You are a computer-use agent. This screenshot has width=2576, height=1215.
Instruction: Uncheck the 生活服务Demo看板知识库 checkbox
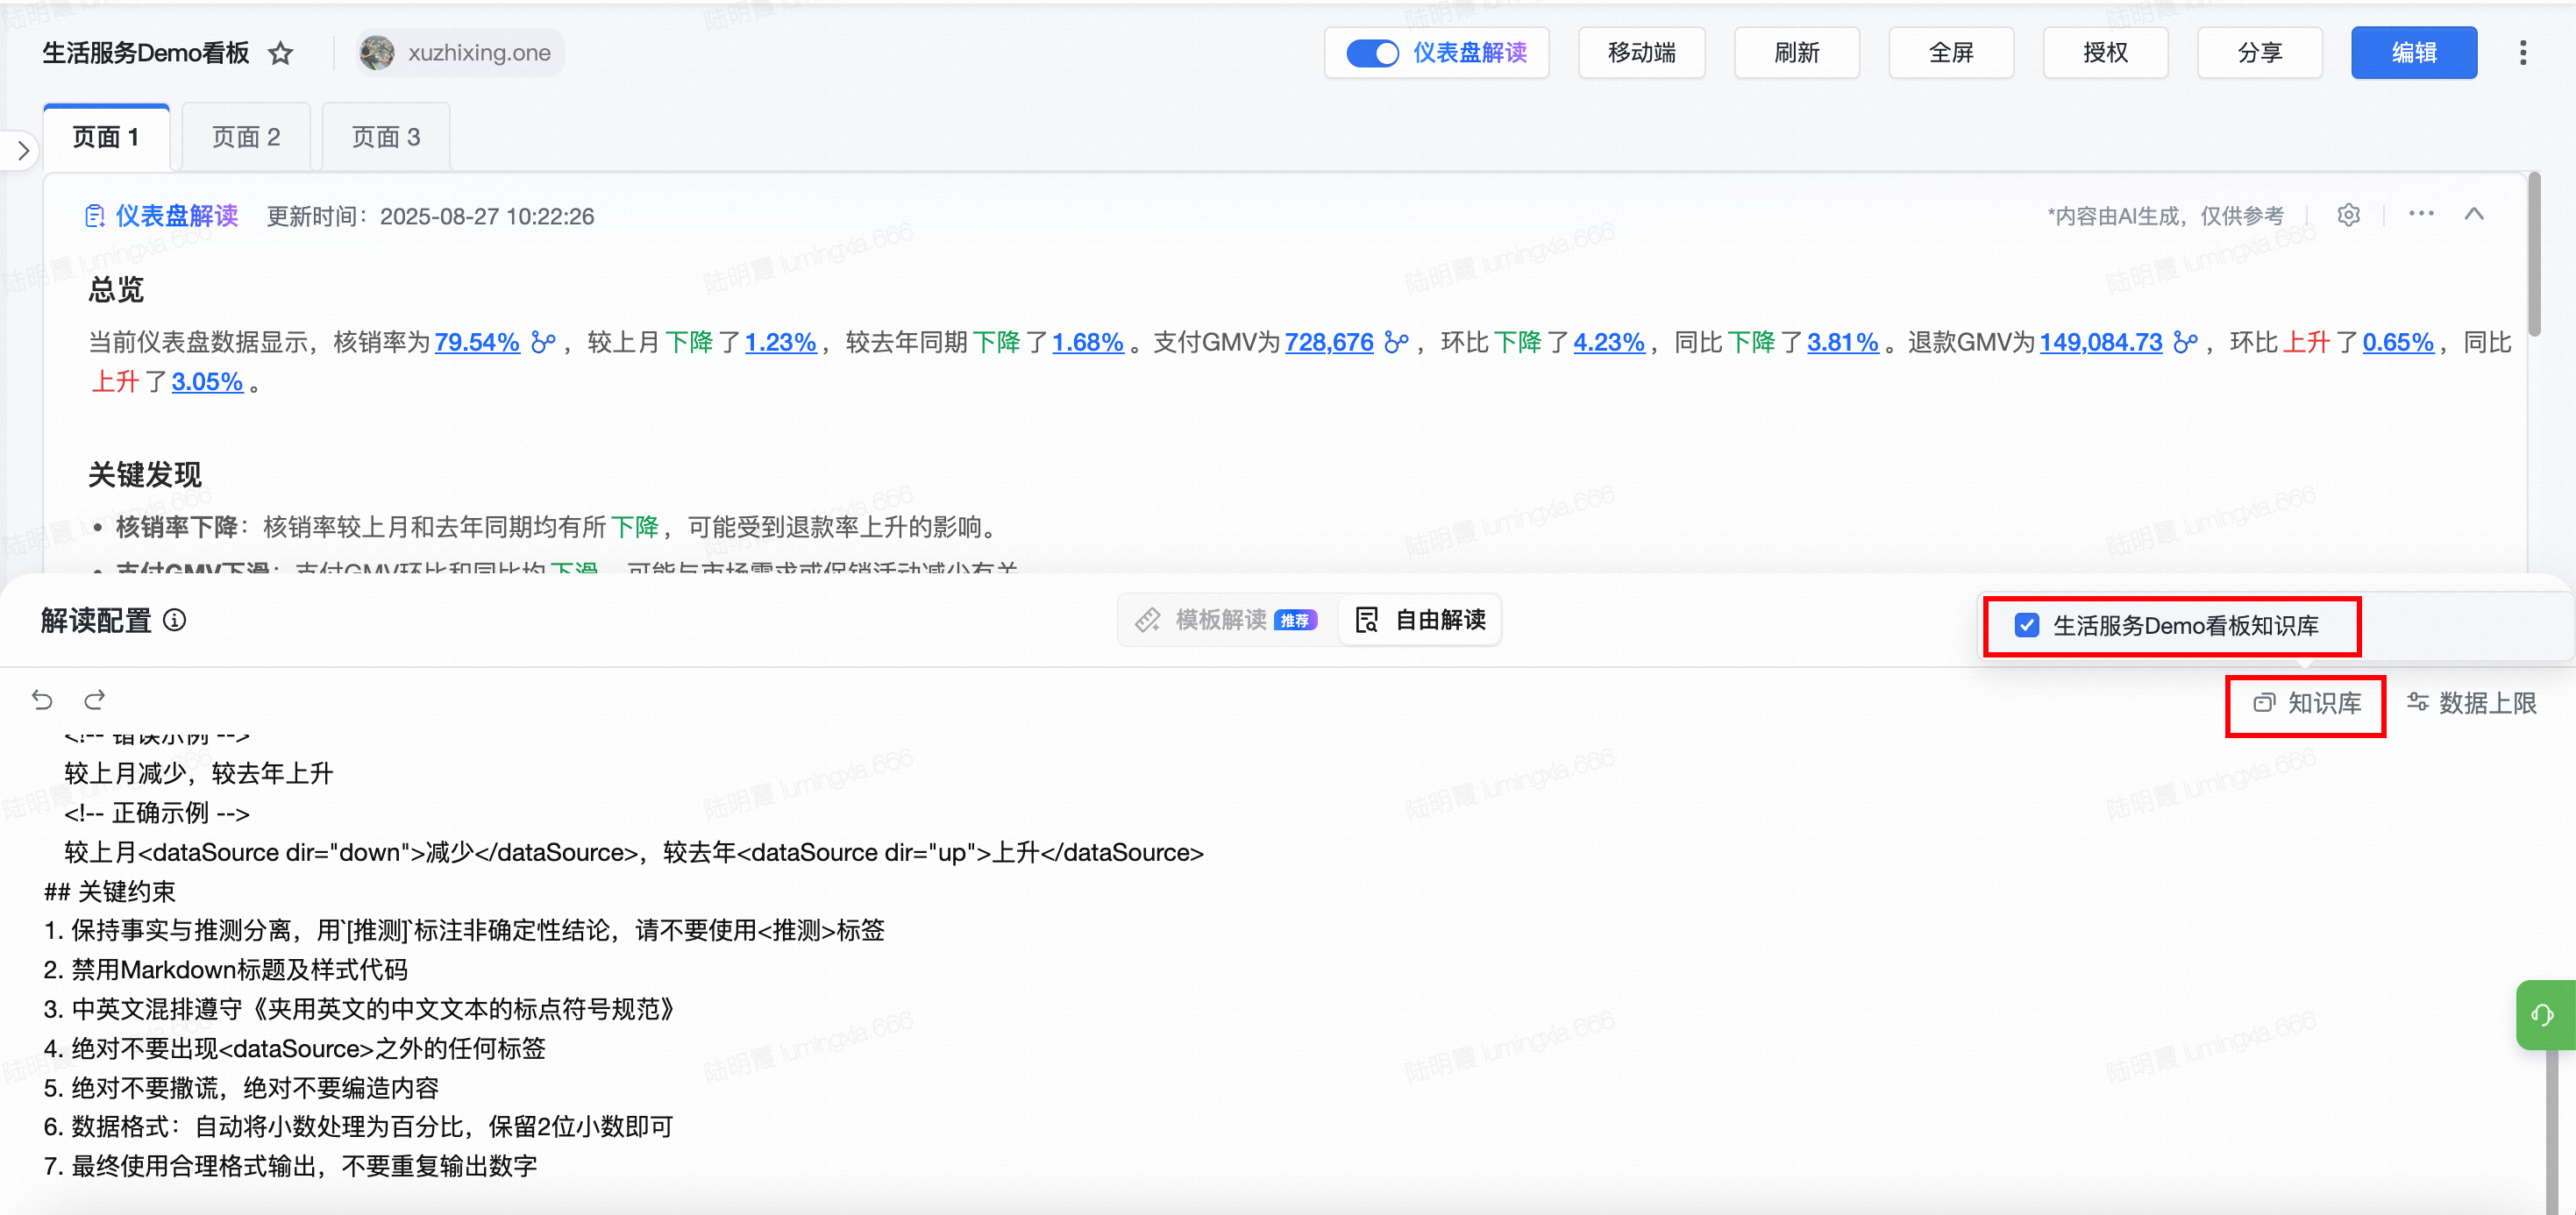(x=2027, y=625)
